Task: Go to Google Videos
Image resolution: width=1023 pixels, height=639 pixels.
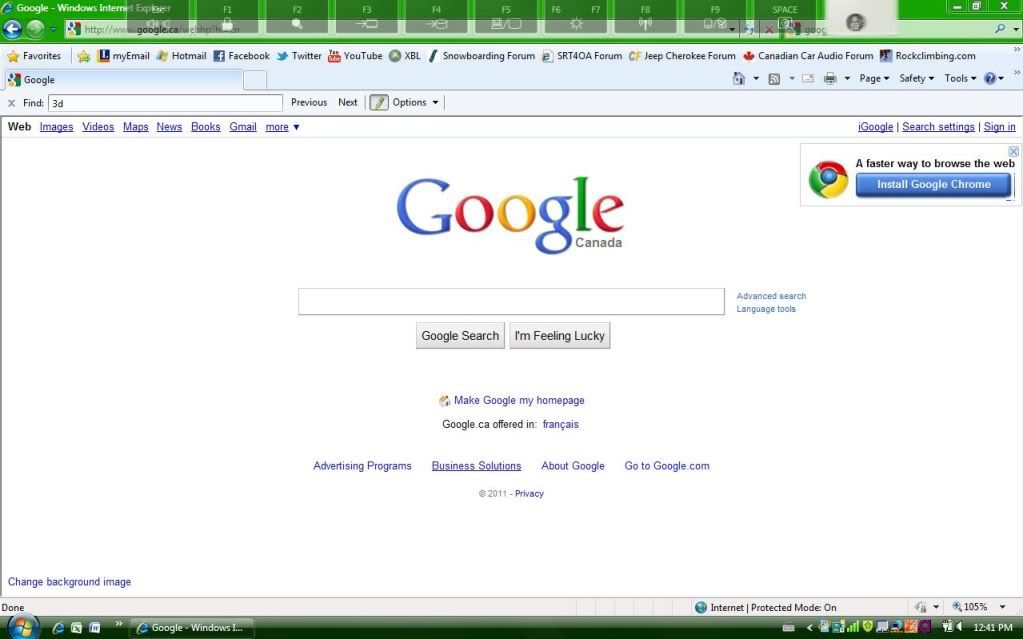Action: (98, 127)
